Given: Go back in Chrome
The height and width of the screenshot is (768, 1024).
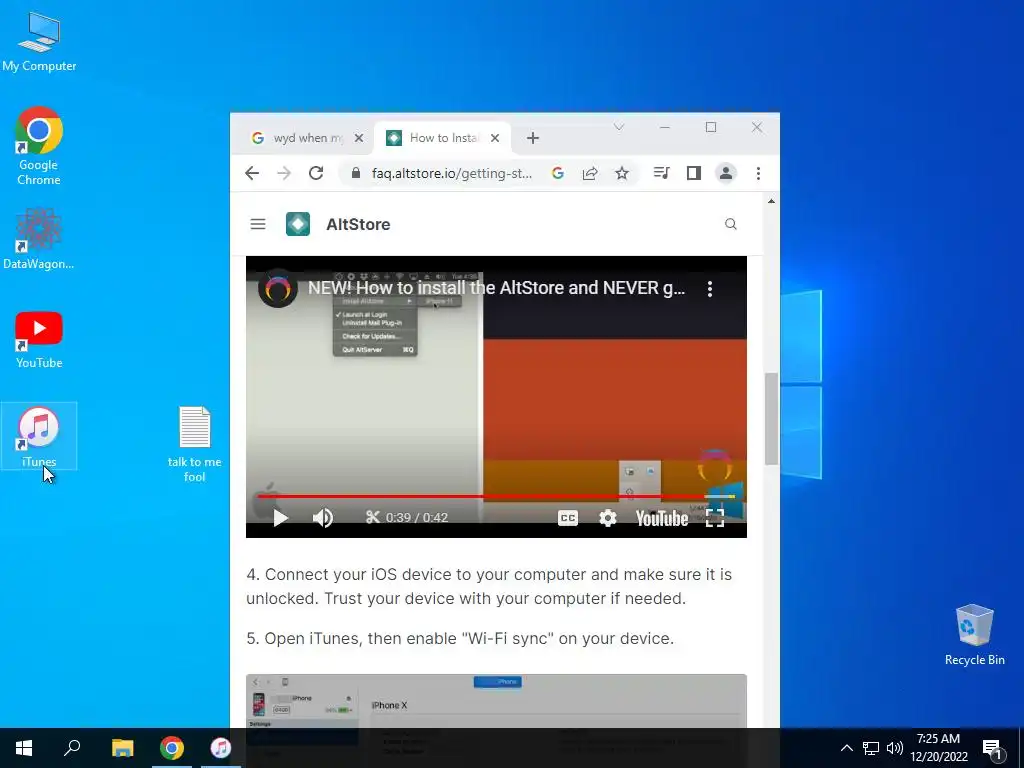Looking at the screenshot, I should coord(252,173).
